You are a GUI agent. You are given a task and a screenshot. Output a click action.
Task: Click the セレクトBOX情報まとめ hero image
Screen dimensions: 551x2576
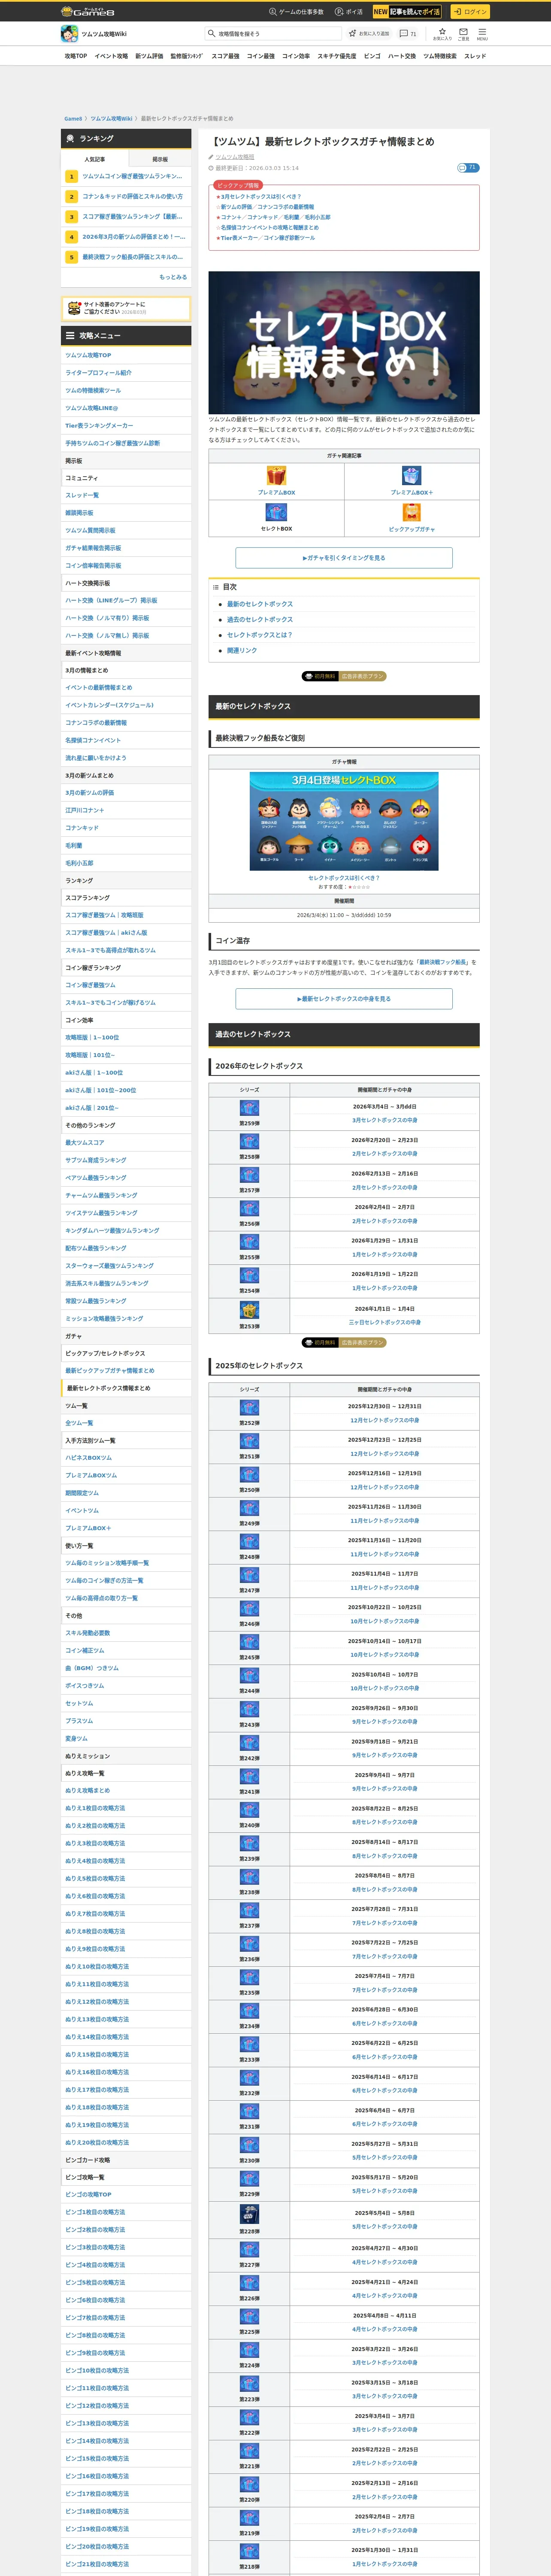344,343
